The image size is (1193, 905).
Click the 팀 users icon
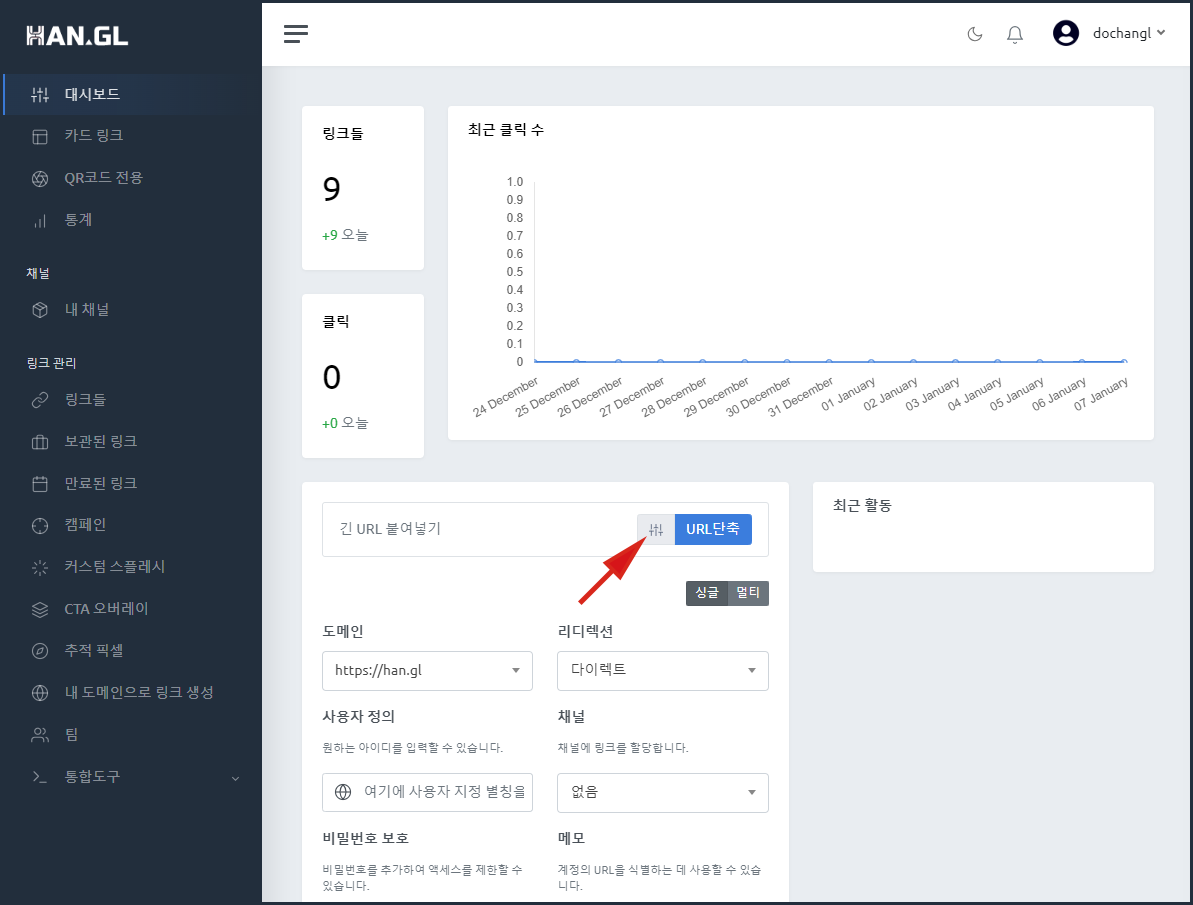[40, 735]
